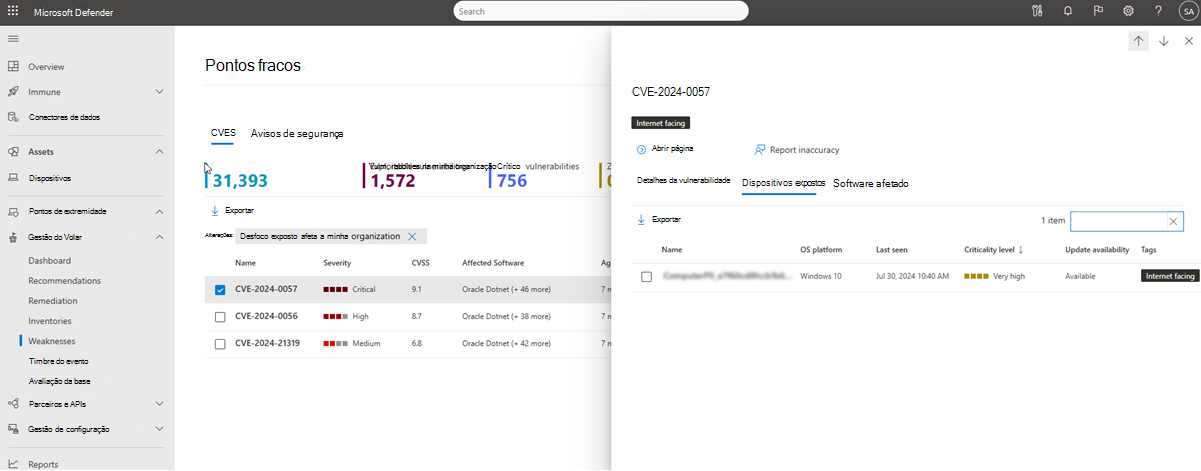Uncheck the CVE-2024-0057 row checkbox
Screen dimensions: 1201x471
(x=220, y=290)
